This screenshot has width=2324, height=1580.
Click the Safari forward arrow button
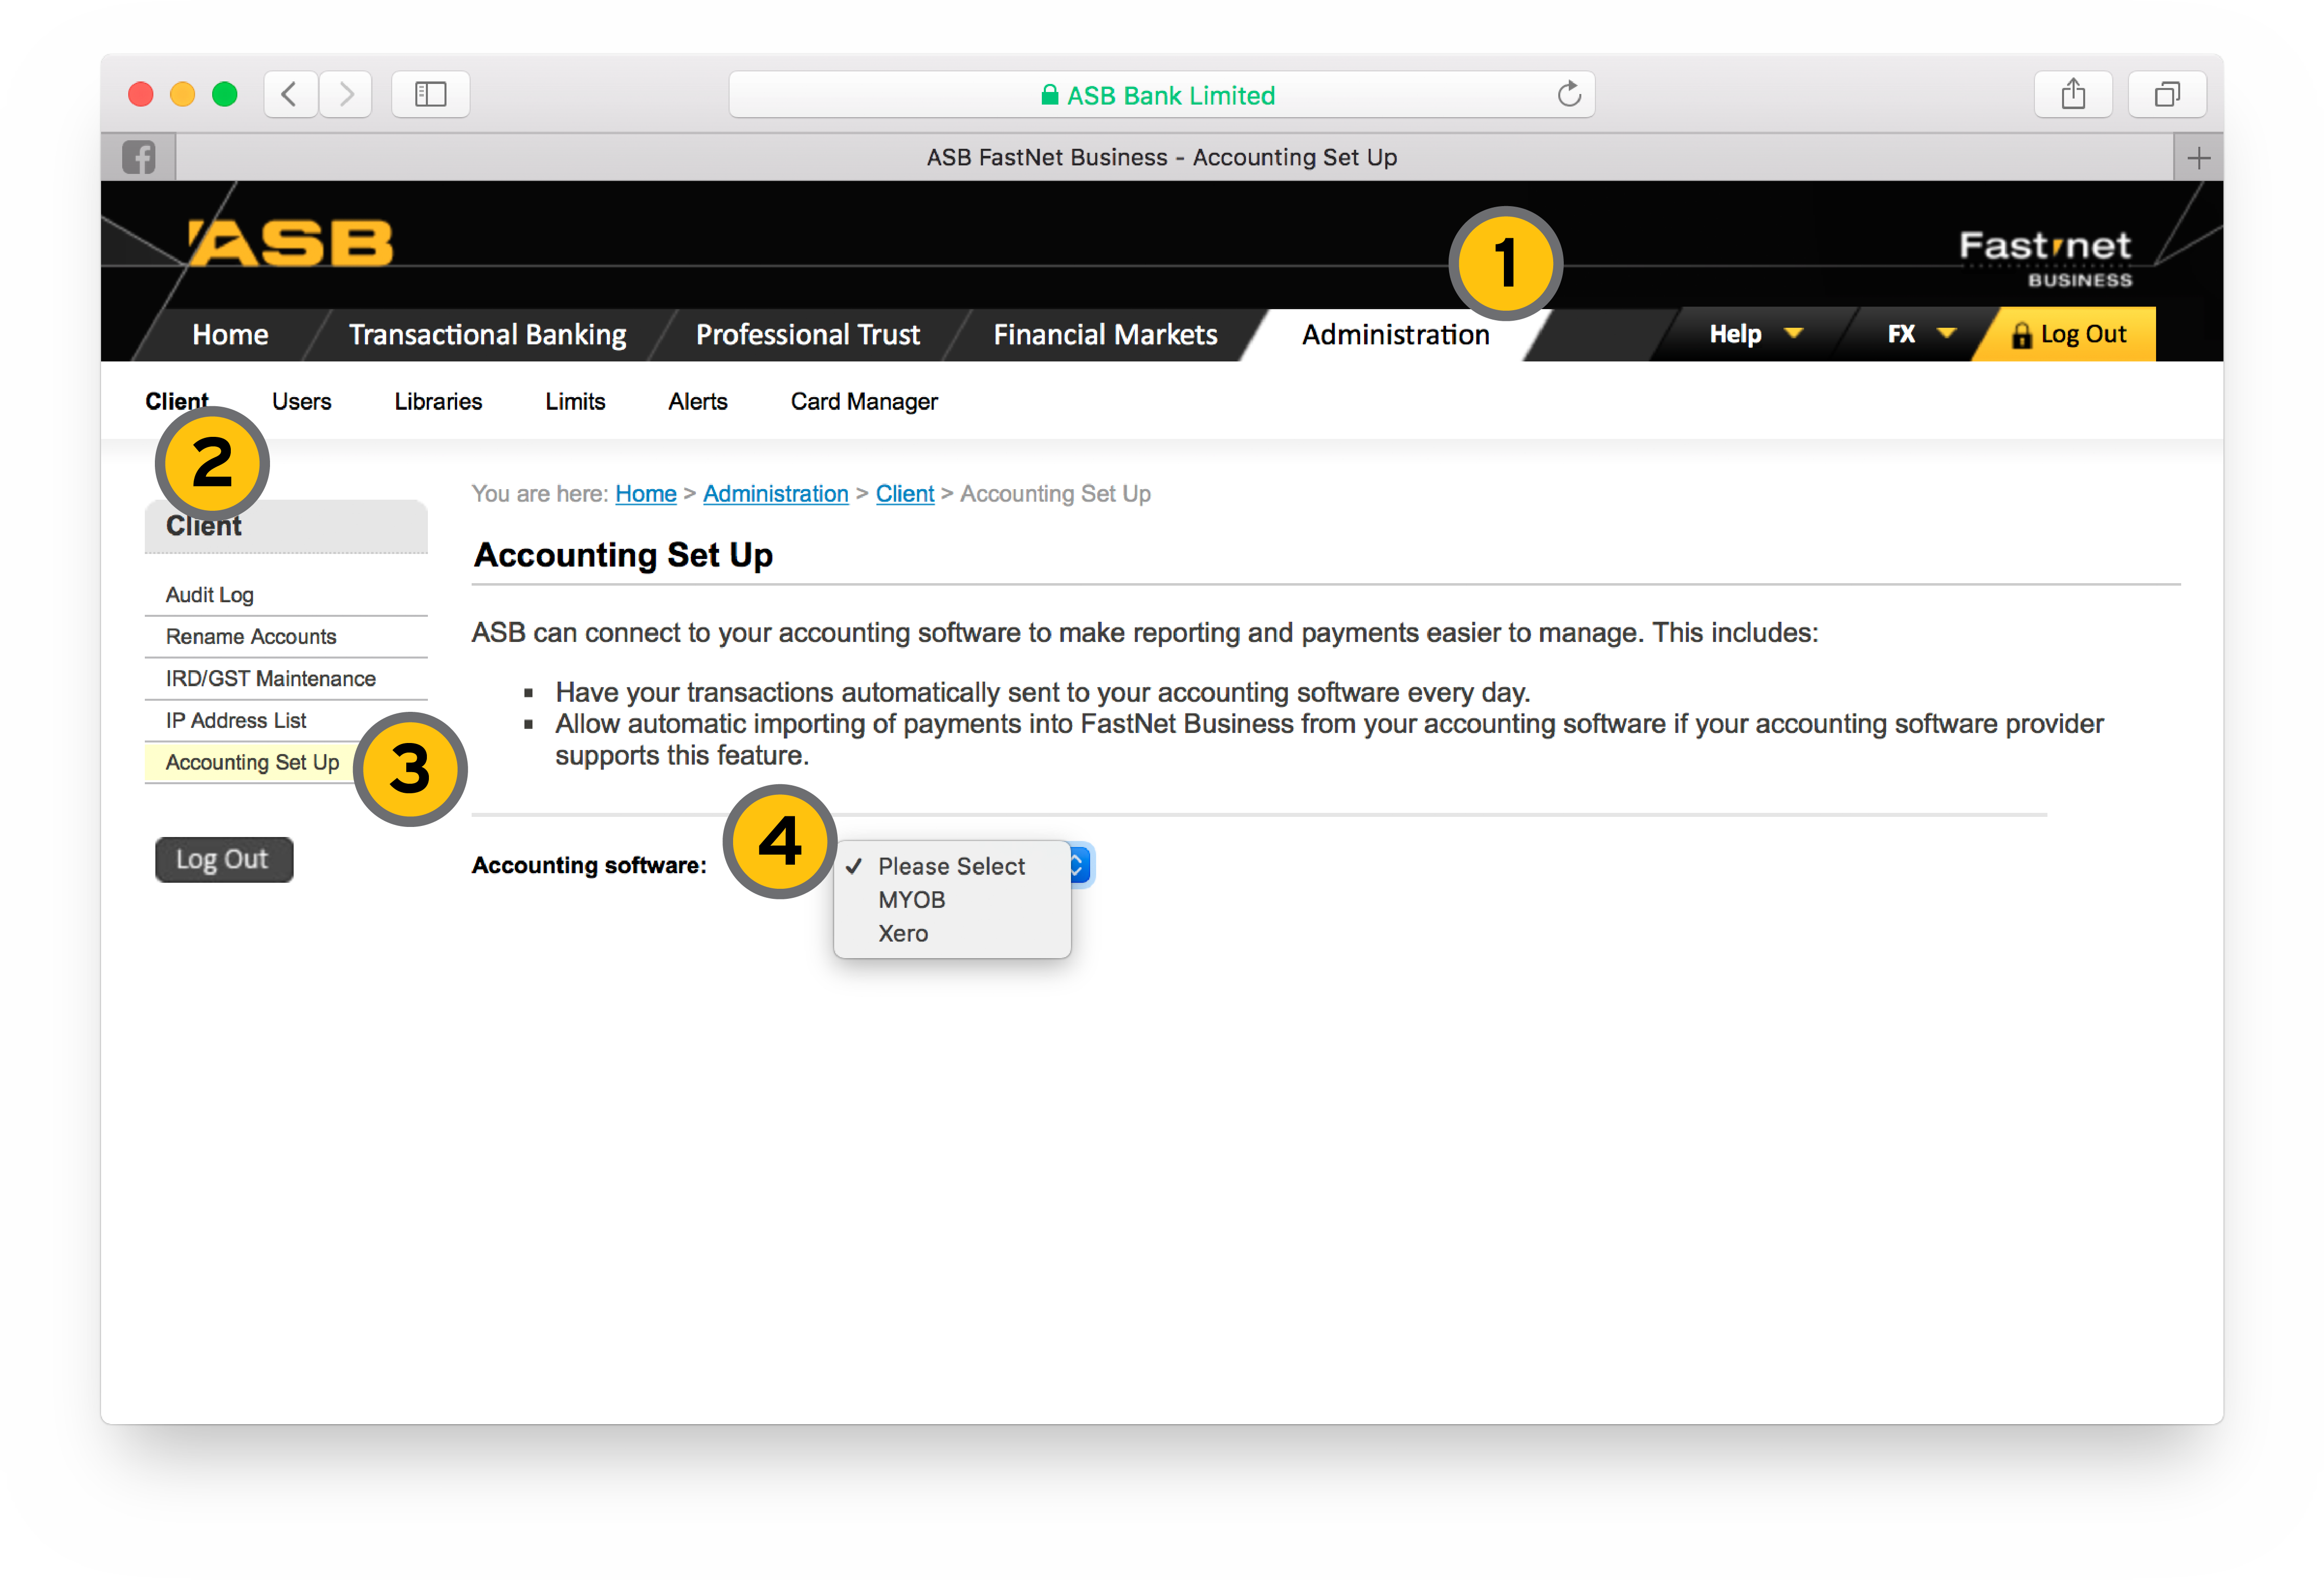click(346, 95)
